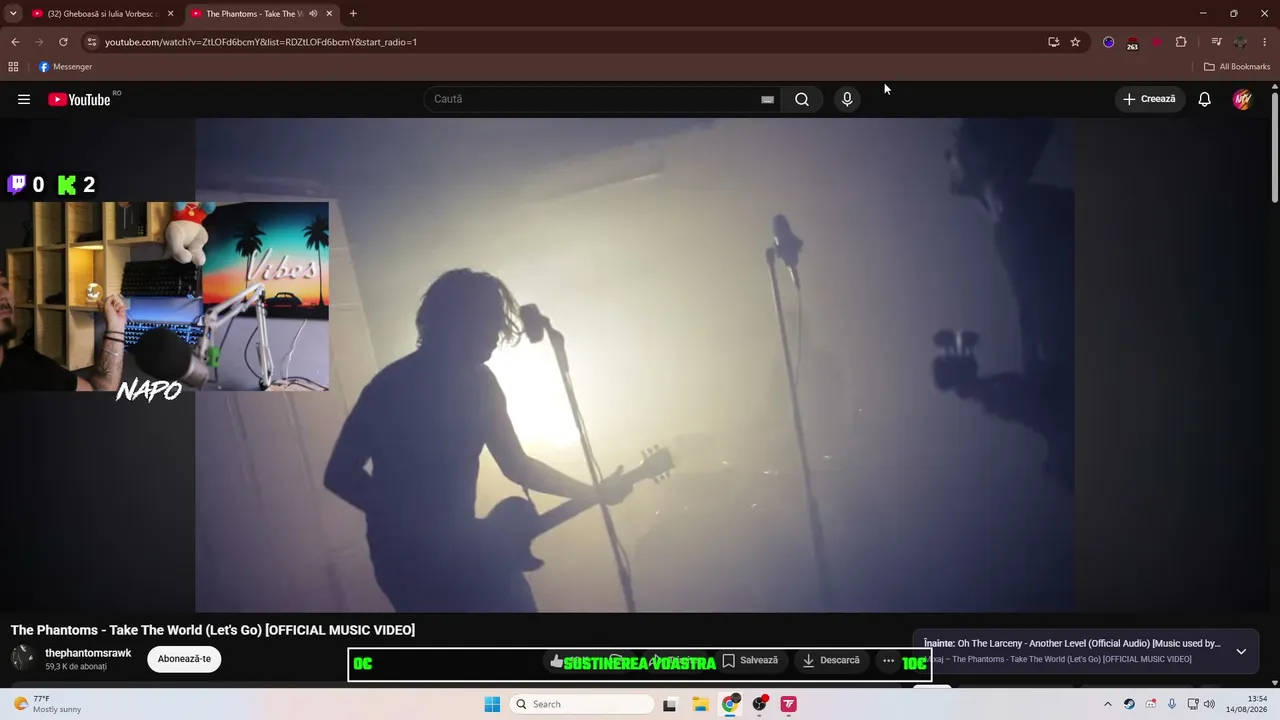This screenshot has width=1280, height=720.
Task: Open the on-screen keyboard in search box
Action: pos(767,99)
